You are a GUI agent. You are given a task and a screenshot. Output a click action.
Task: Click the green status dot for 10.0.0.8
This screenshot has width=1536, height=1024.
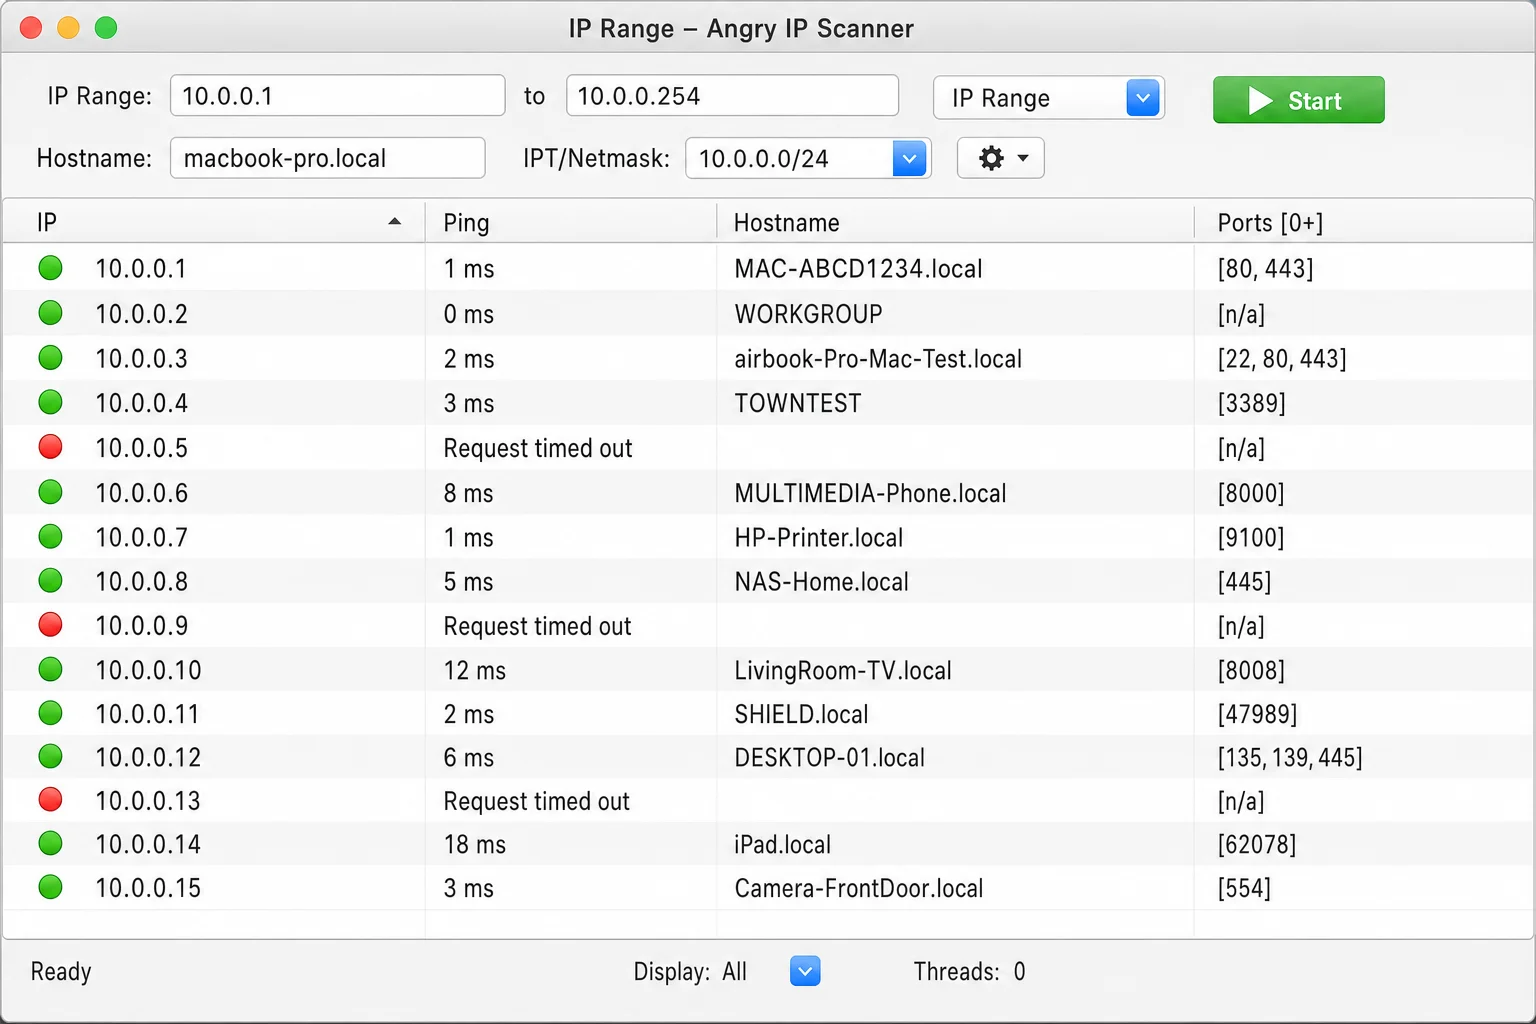(x=50, y=581)
